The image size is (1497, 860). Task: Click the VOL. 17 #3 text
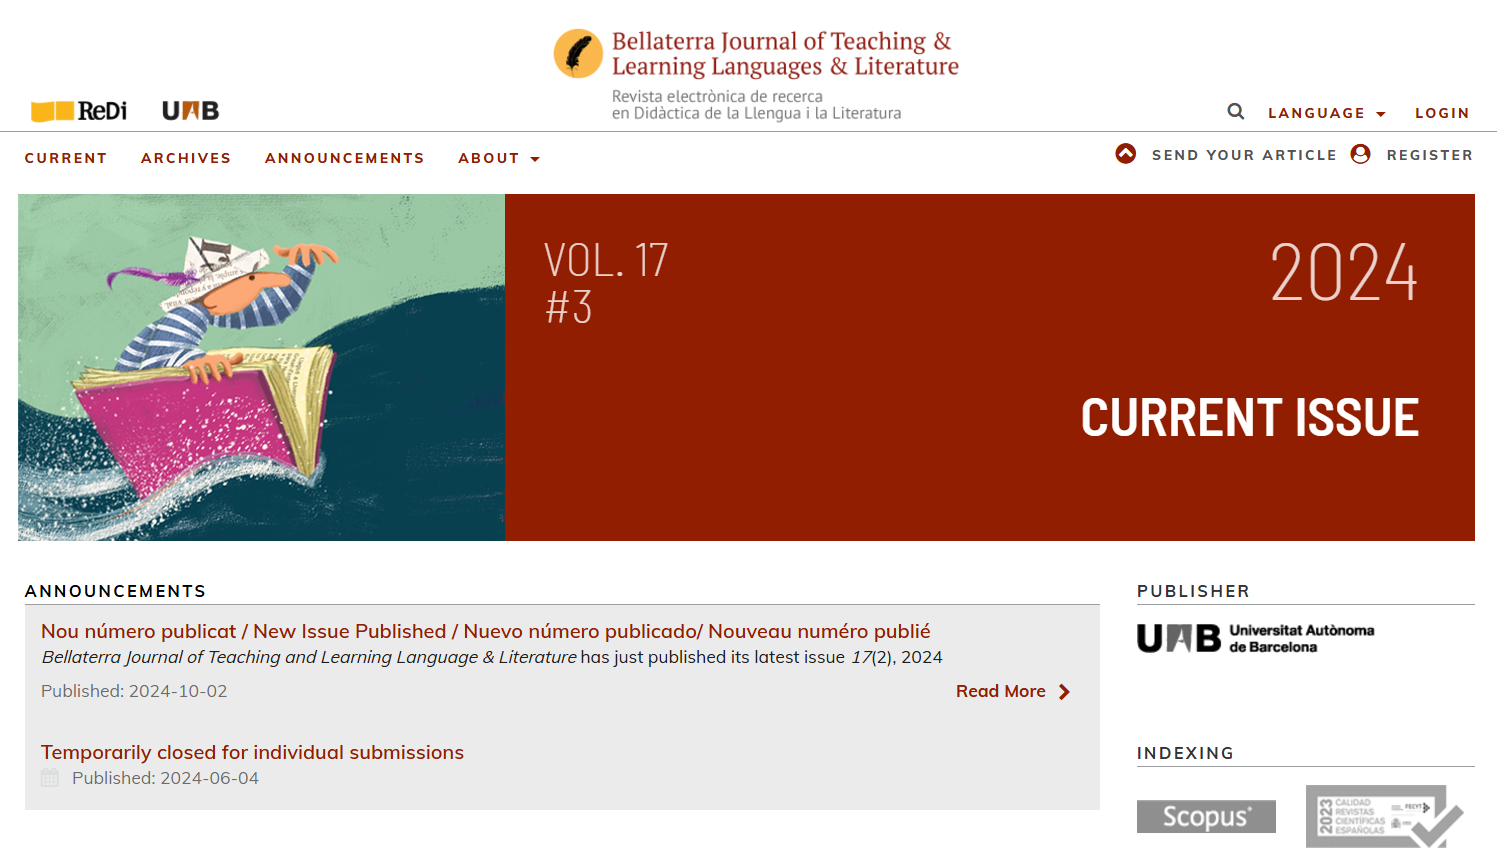point(606,283)
